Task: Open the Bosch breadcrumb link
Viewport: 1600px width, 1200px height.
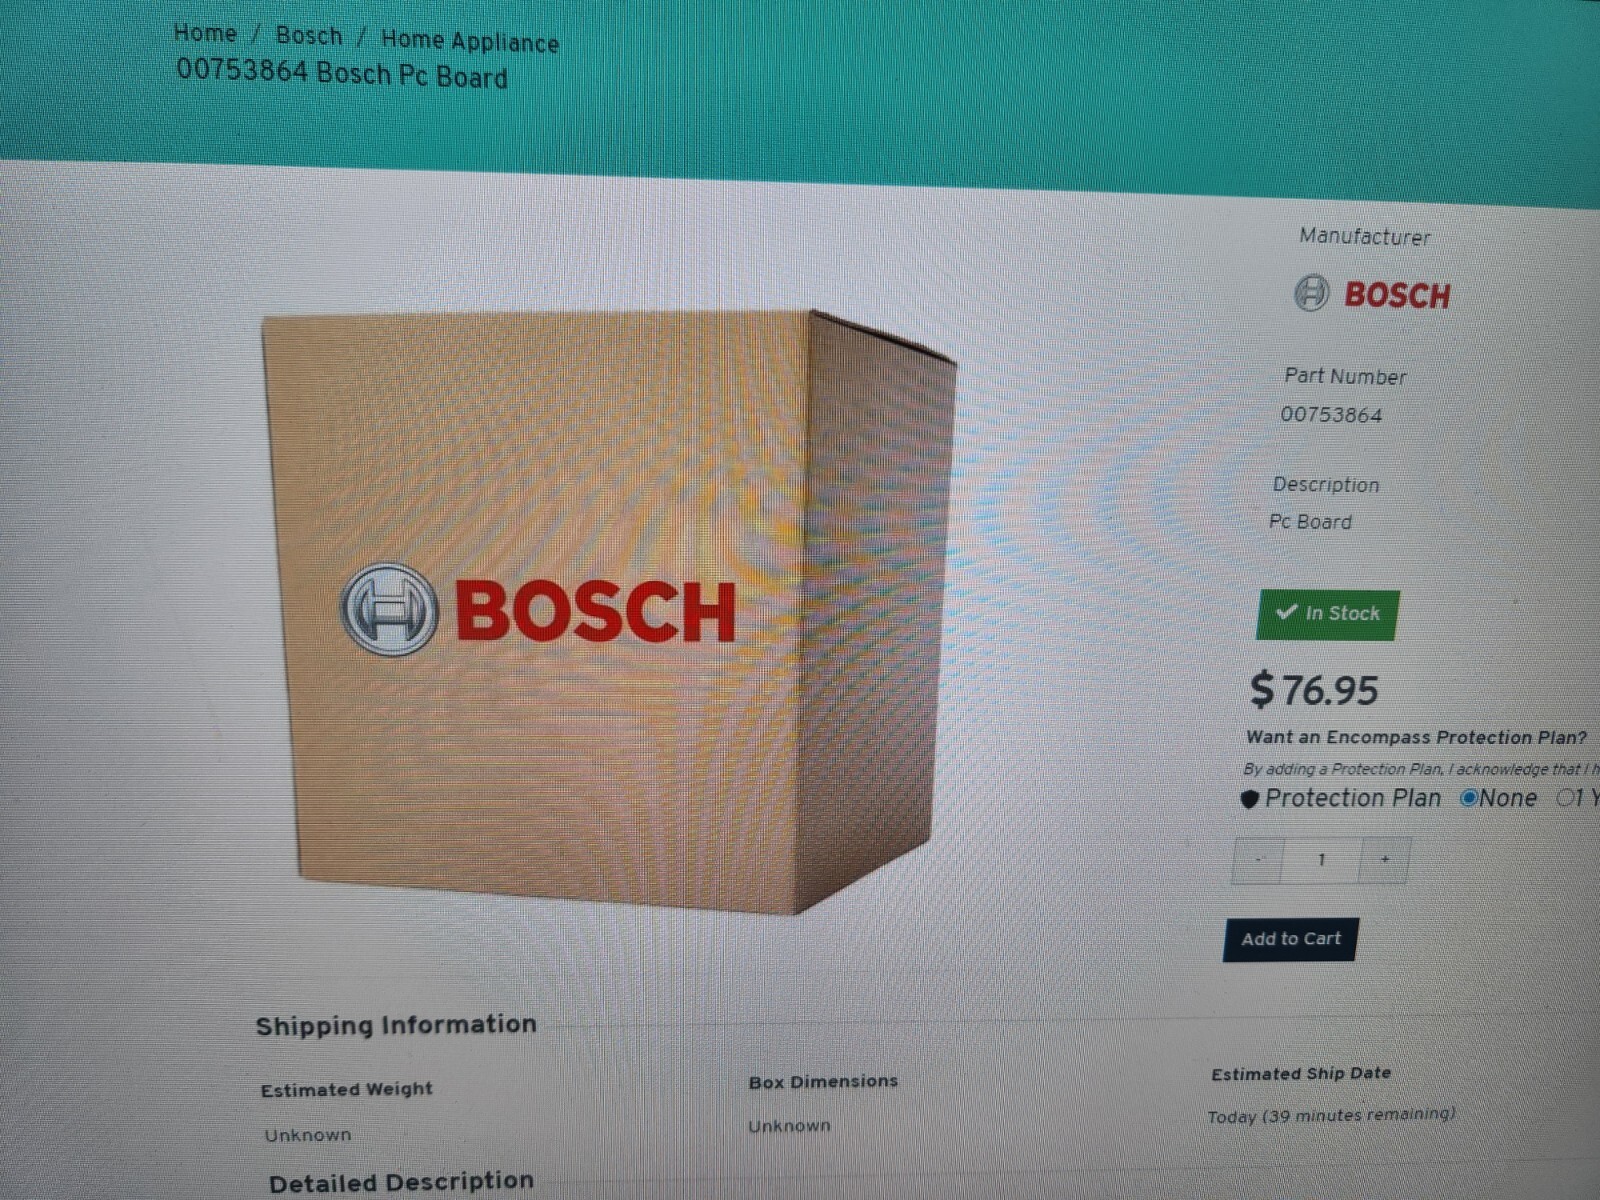Action: pos(309,36)
